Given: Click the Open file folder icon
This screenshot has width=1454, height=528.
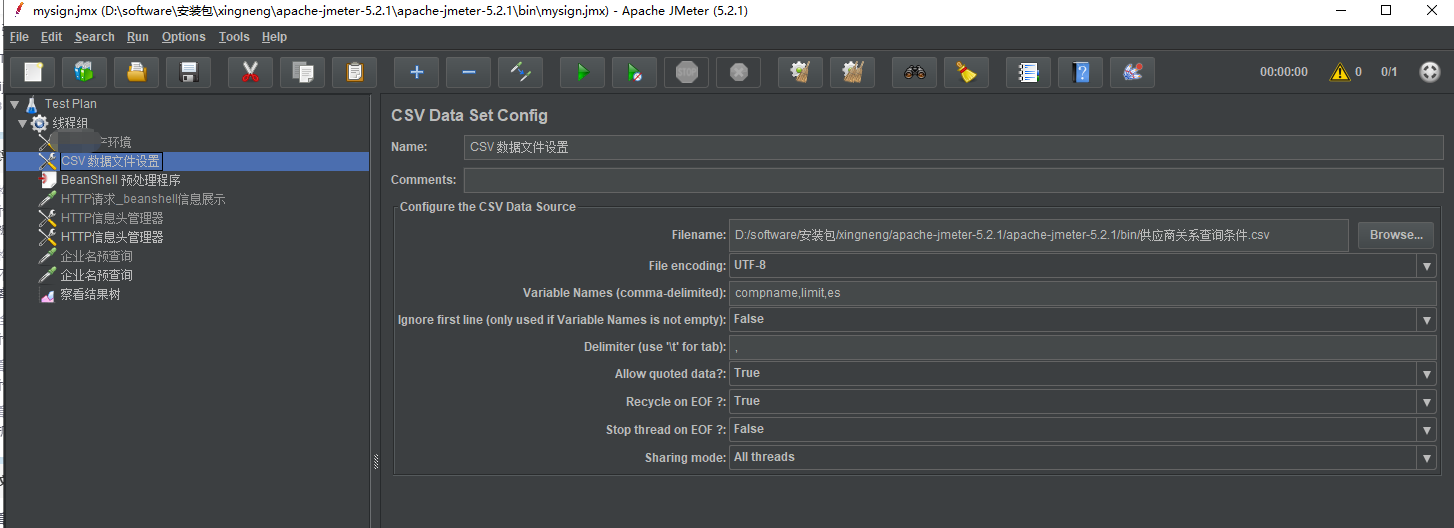Looking at the screenshot, I should (136, 72).
